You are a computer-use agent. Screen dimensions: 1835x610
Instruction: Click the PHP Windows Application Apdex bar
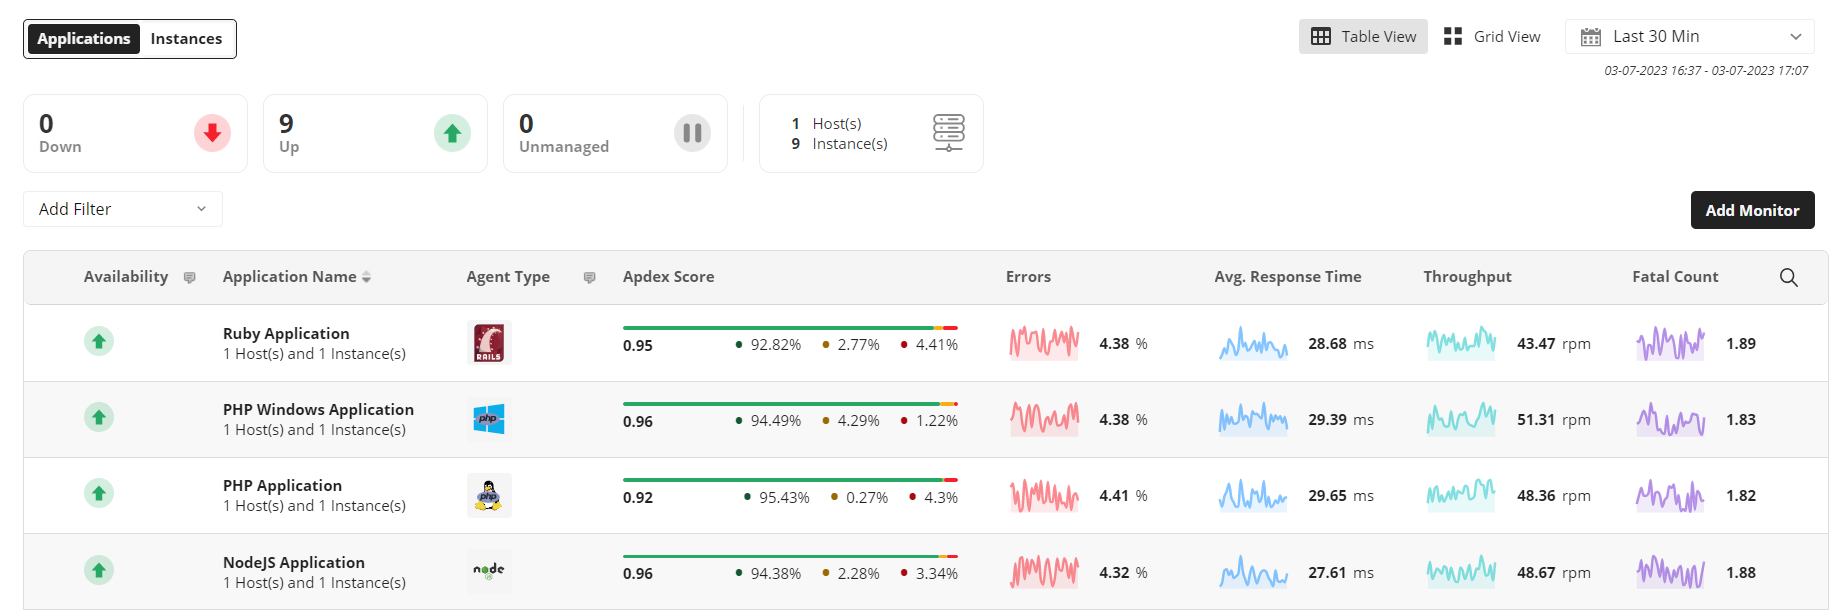point(790,403)
